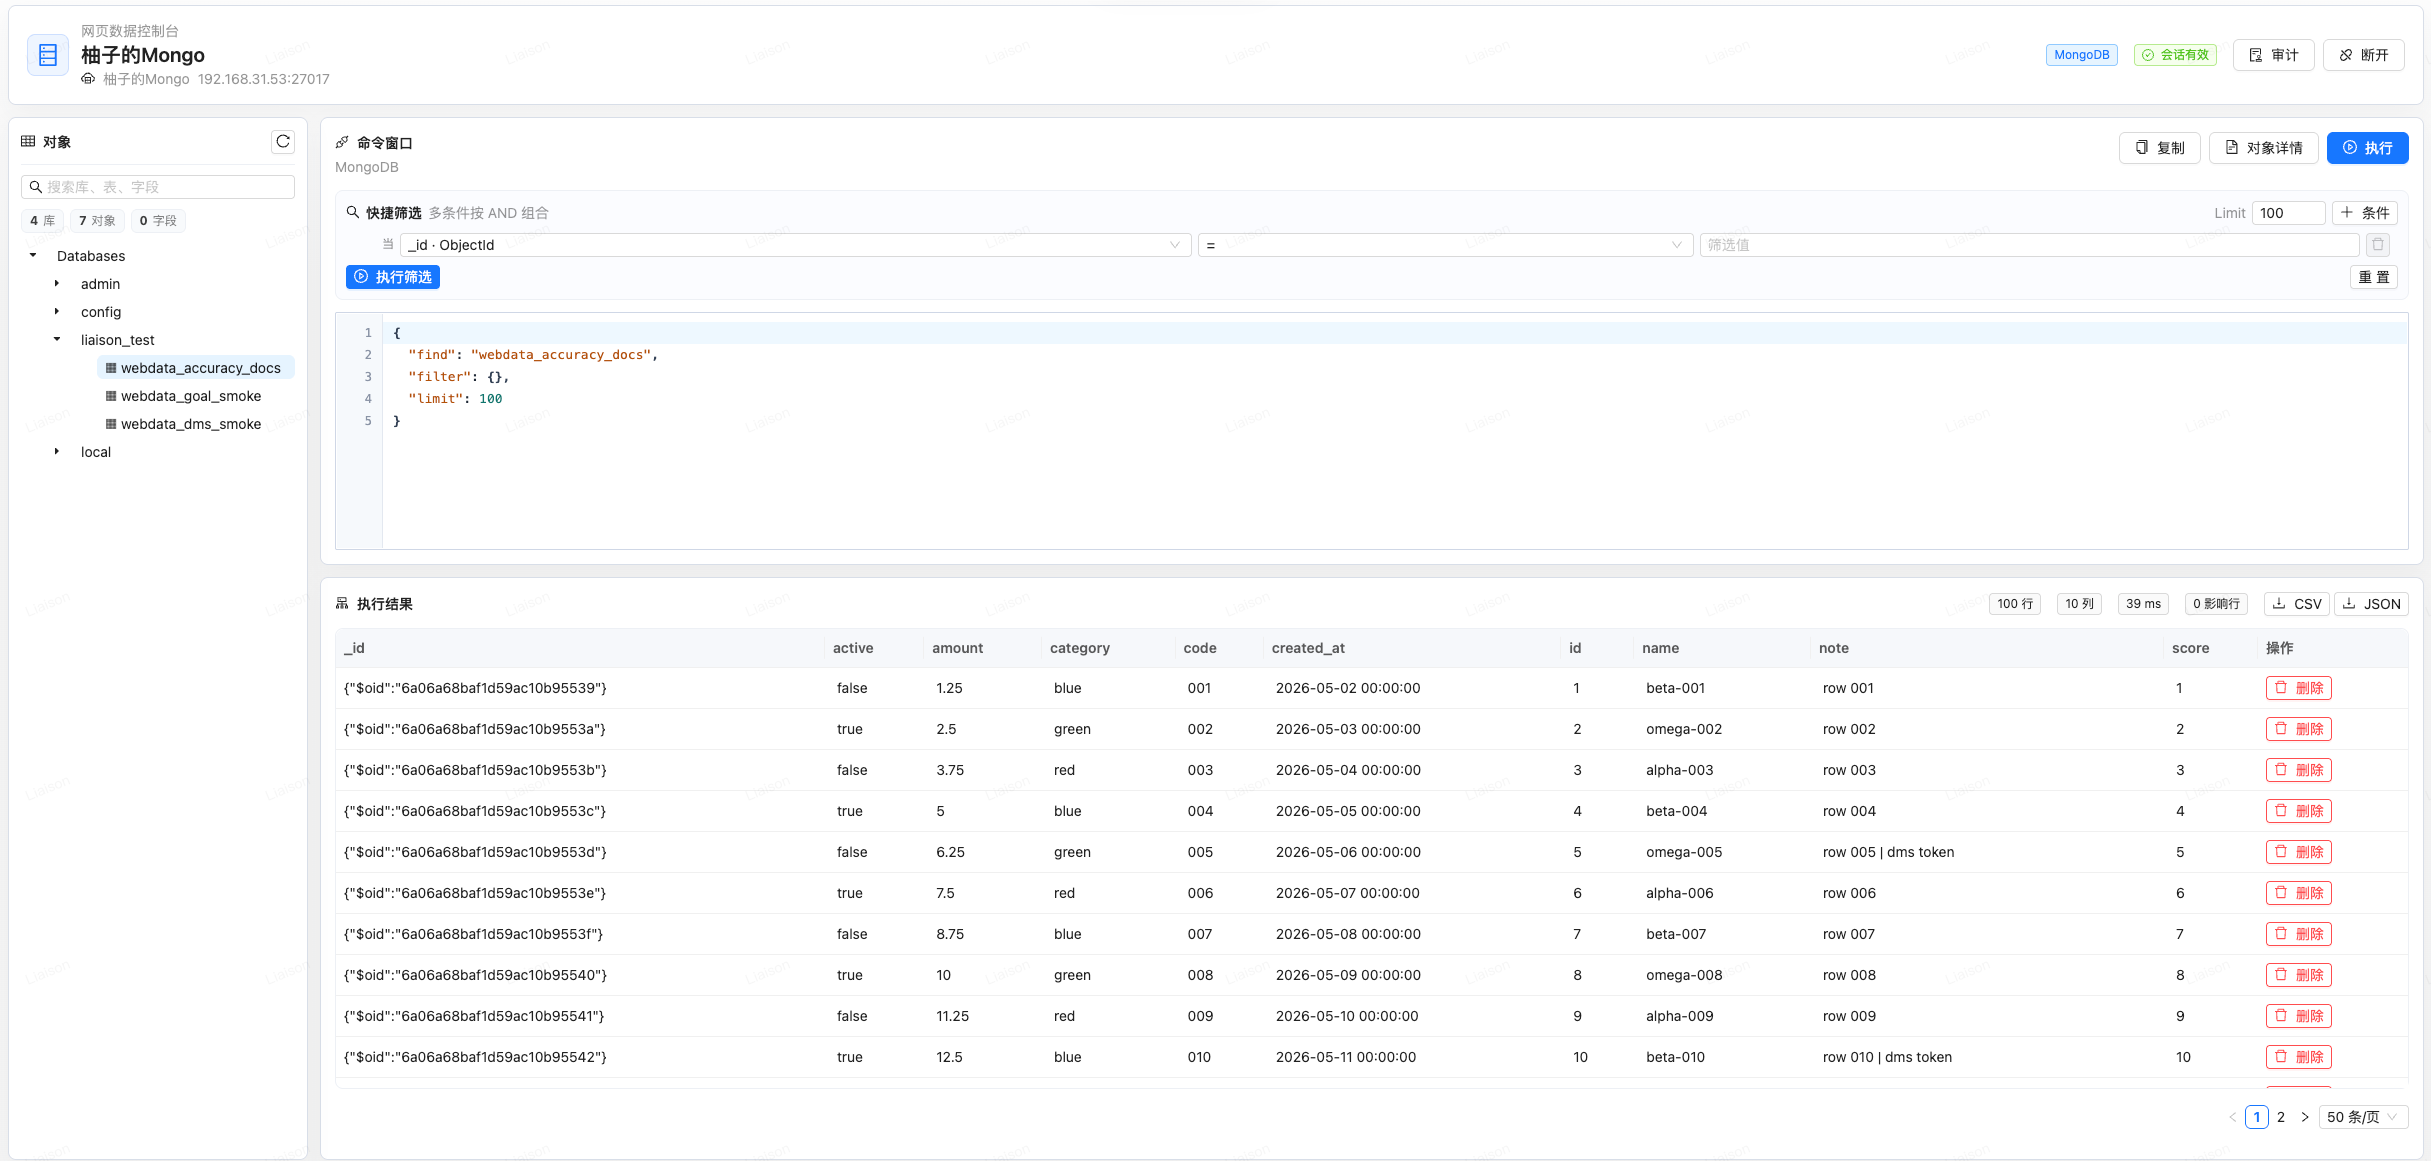The height and width of the screenshot is (1161, 2431).
Task: Collapse the Databases tree node
Action: [33, 256]
